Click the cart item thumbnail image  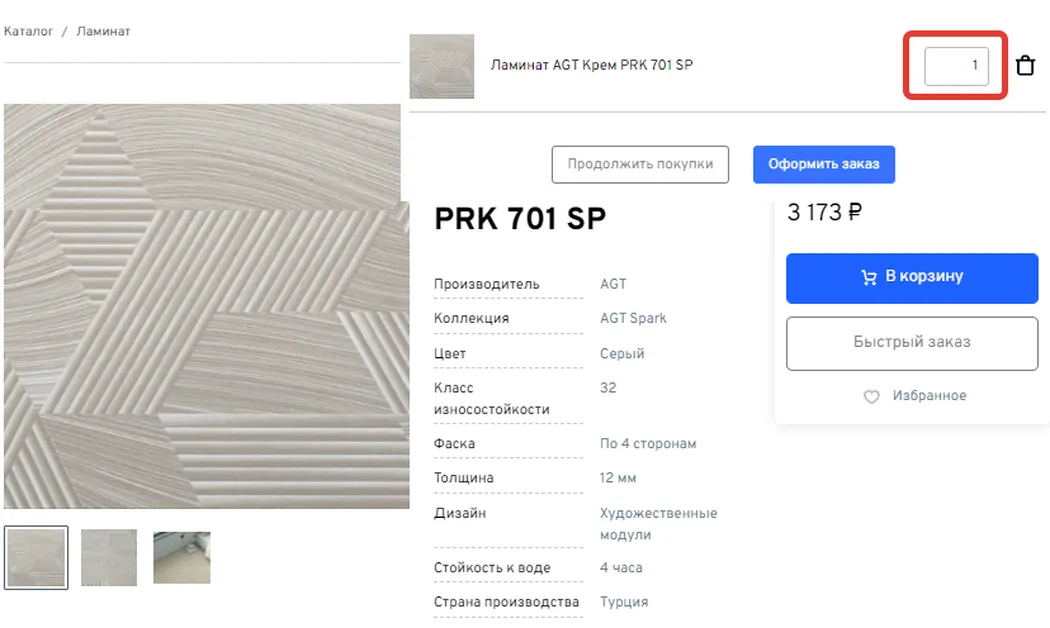442,66
